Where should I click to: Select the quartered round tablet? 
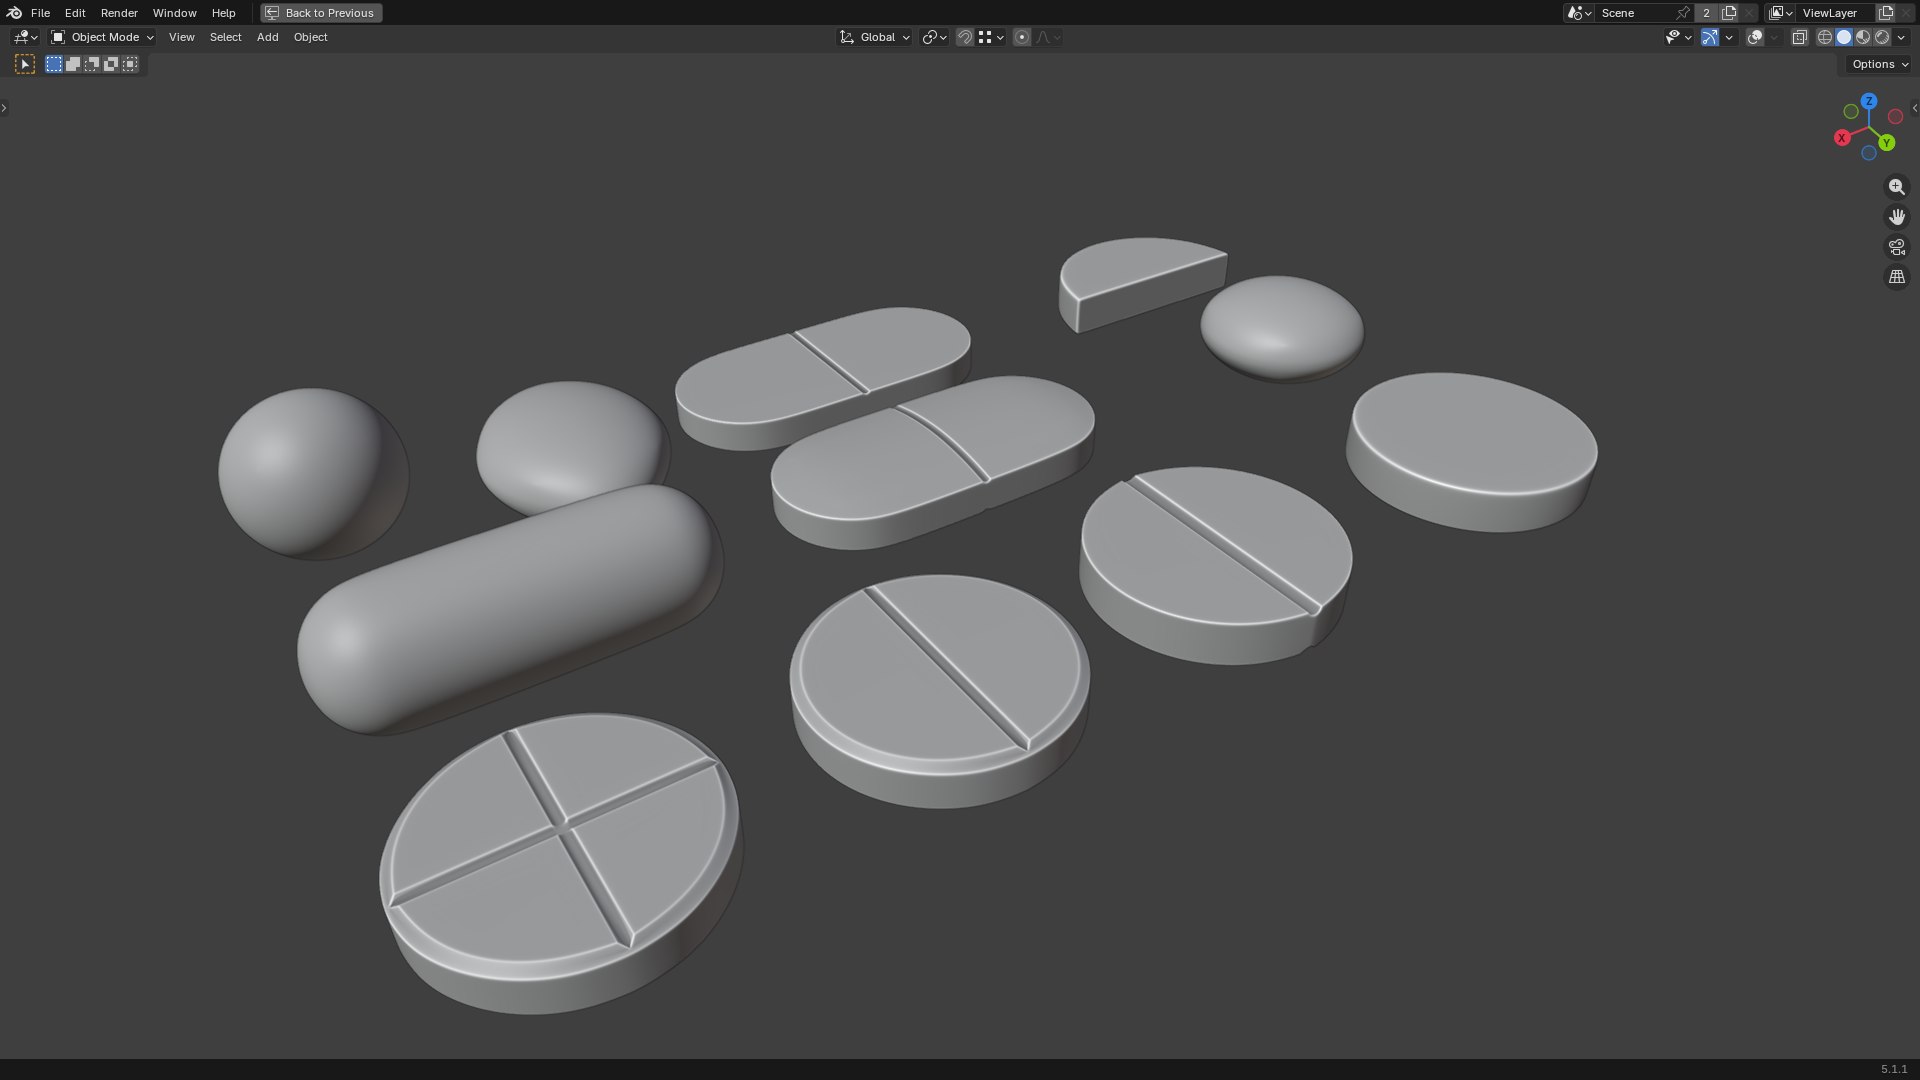tap(560, 862)
